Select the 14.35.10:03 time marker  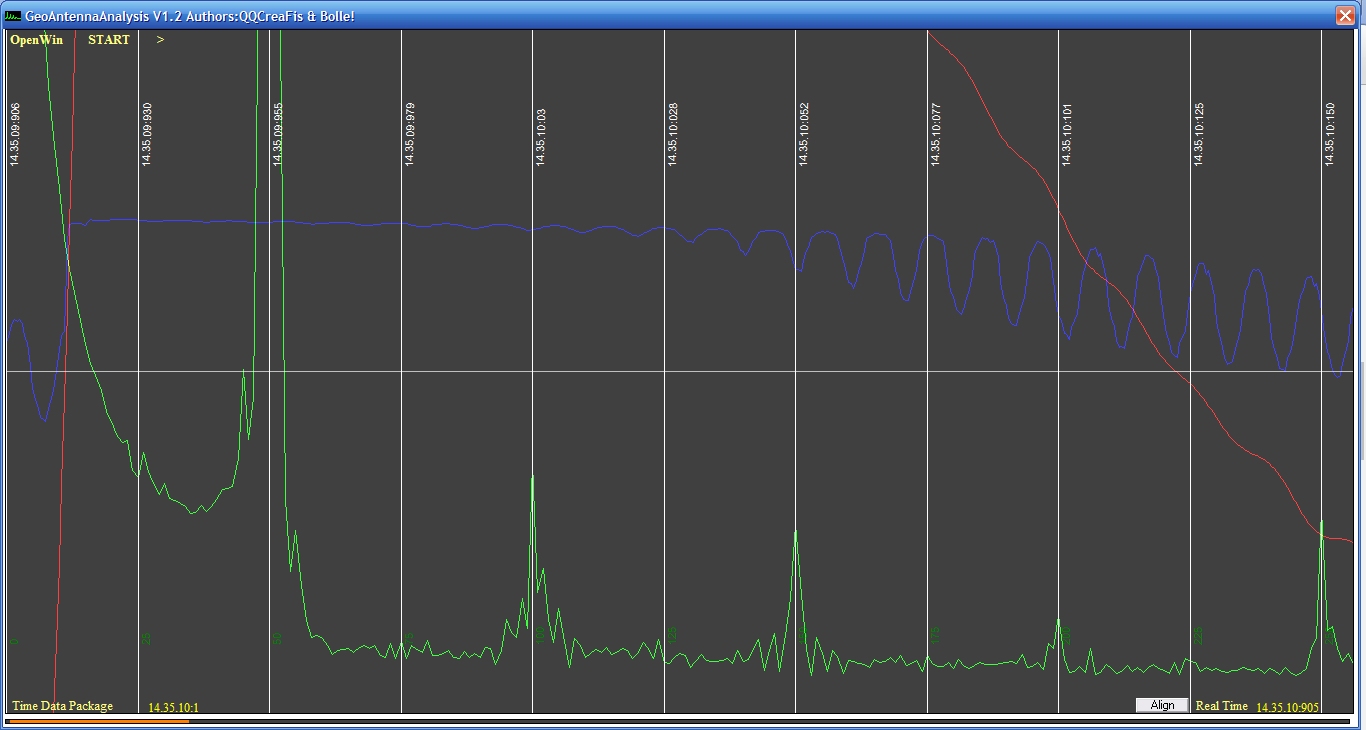click(x=541, y=137)
